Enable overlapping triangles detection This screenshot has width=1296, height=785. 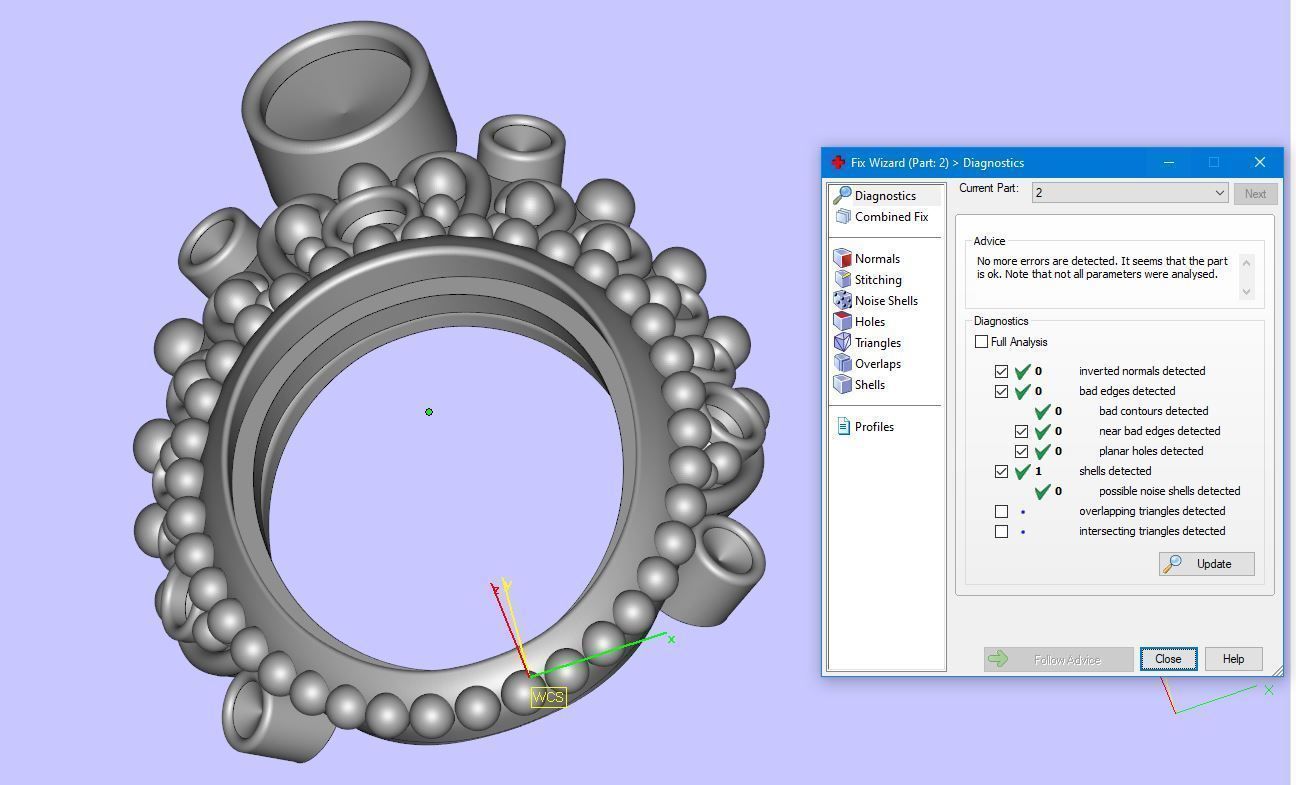pyautogui.click(x=1001, y=511)
